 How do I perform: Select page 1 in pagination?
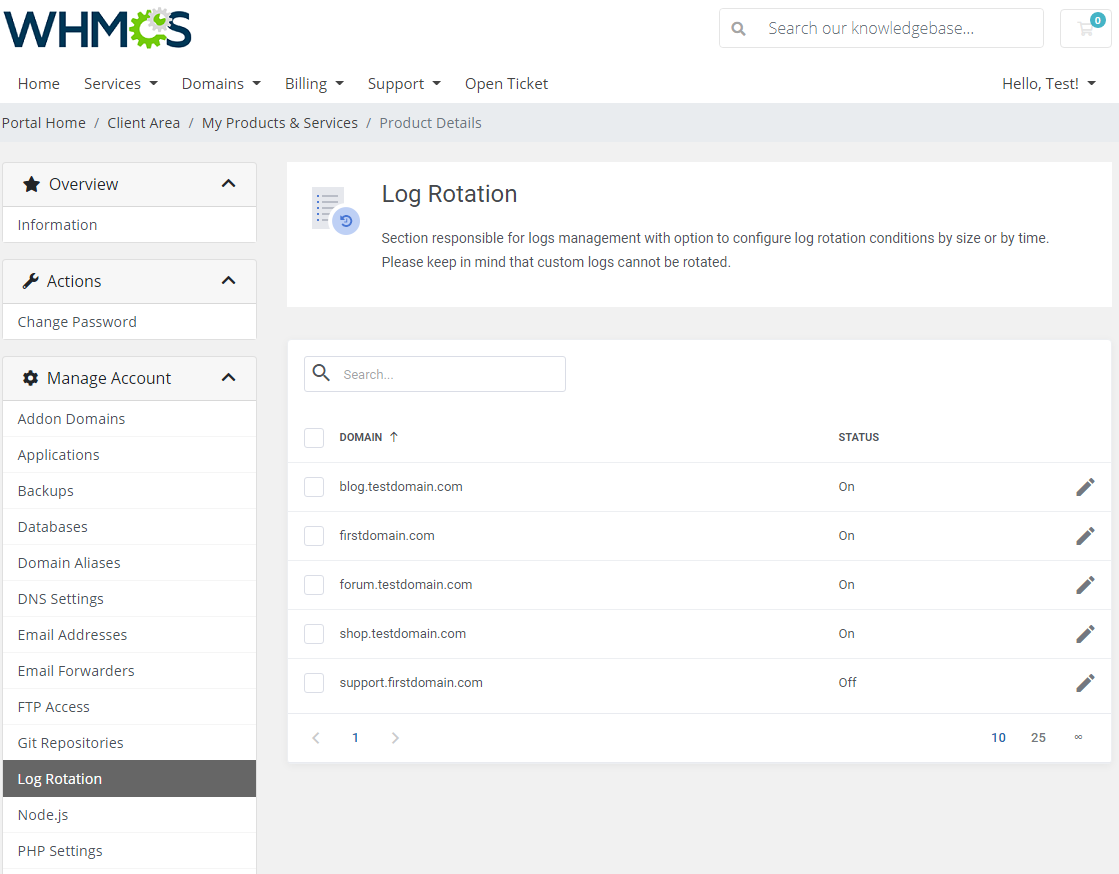tap(355, 738)
